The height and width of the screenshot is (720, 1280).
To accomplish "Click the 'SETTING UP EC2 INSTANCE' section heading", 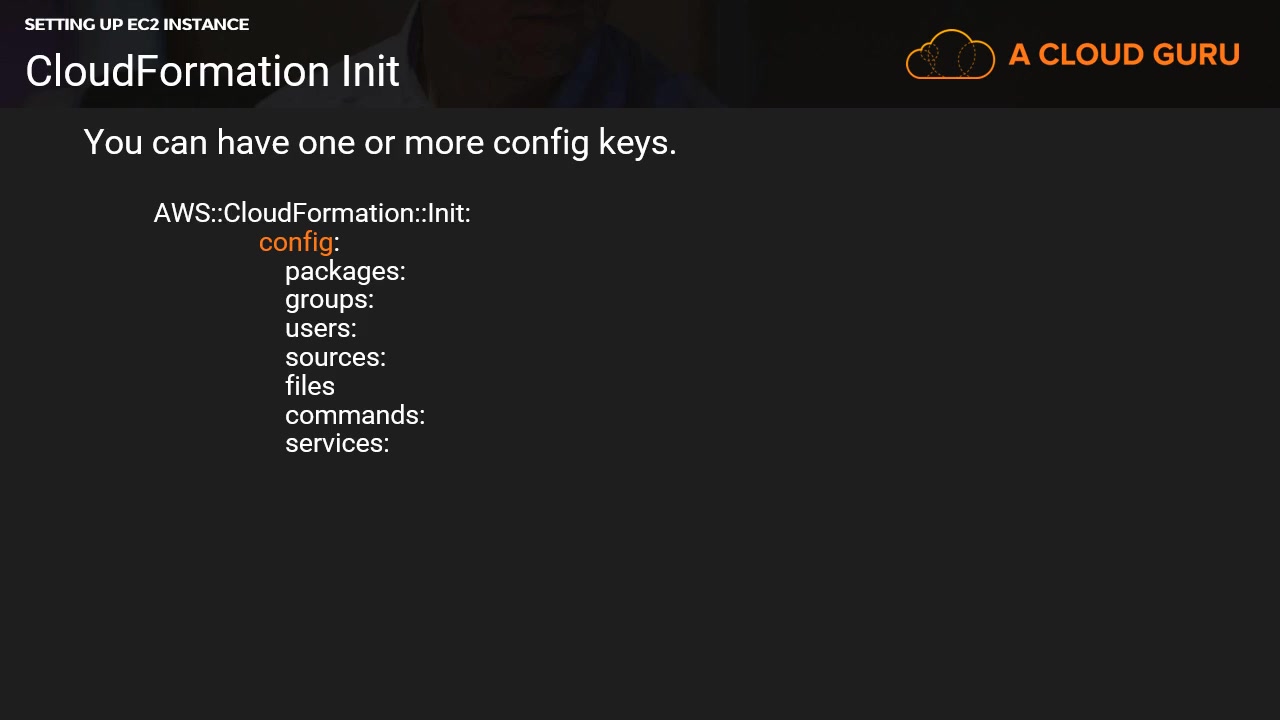I will (x=137, y=24).
